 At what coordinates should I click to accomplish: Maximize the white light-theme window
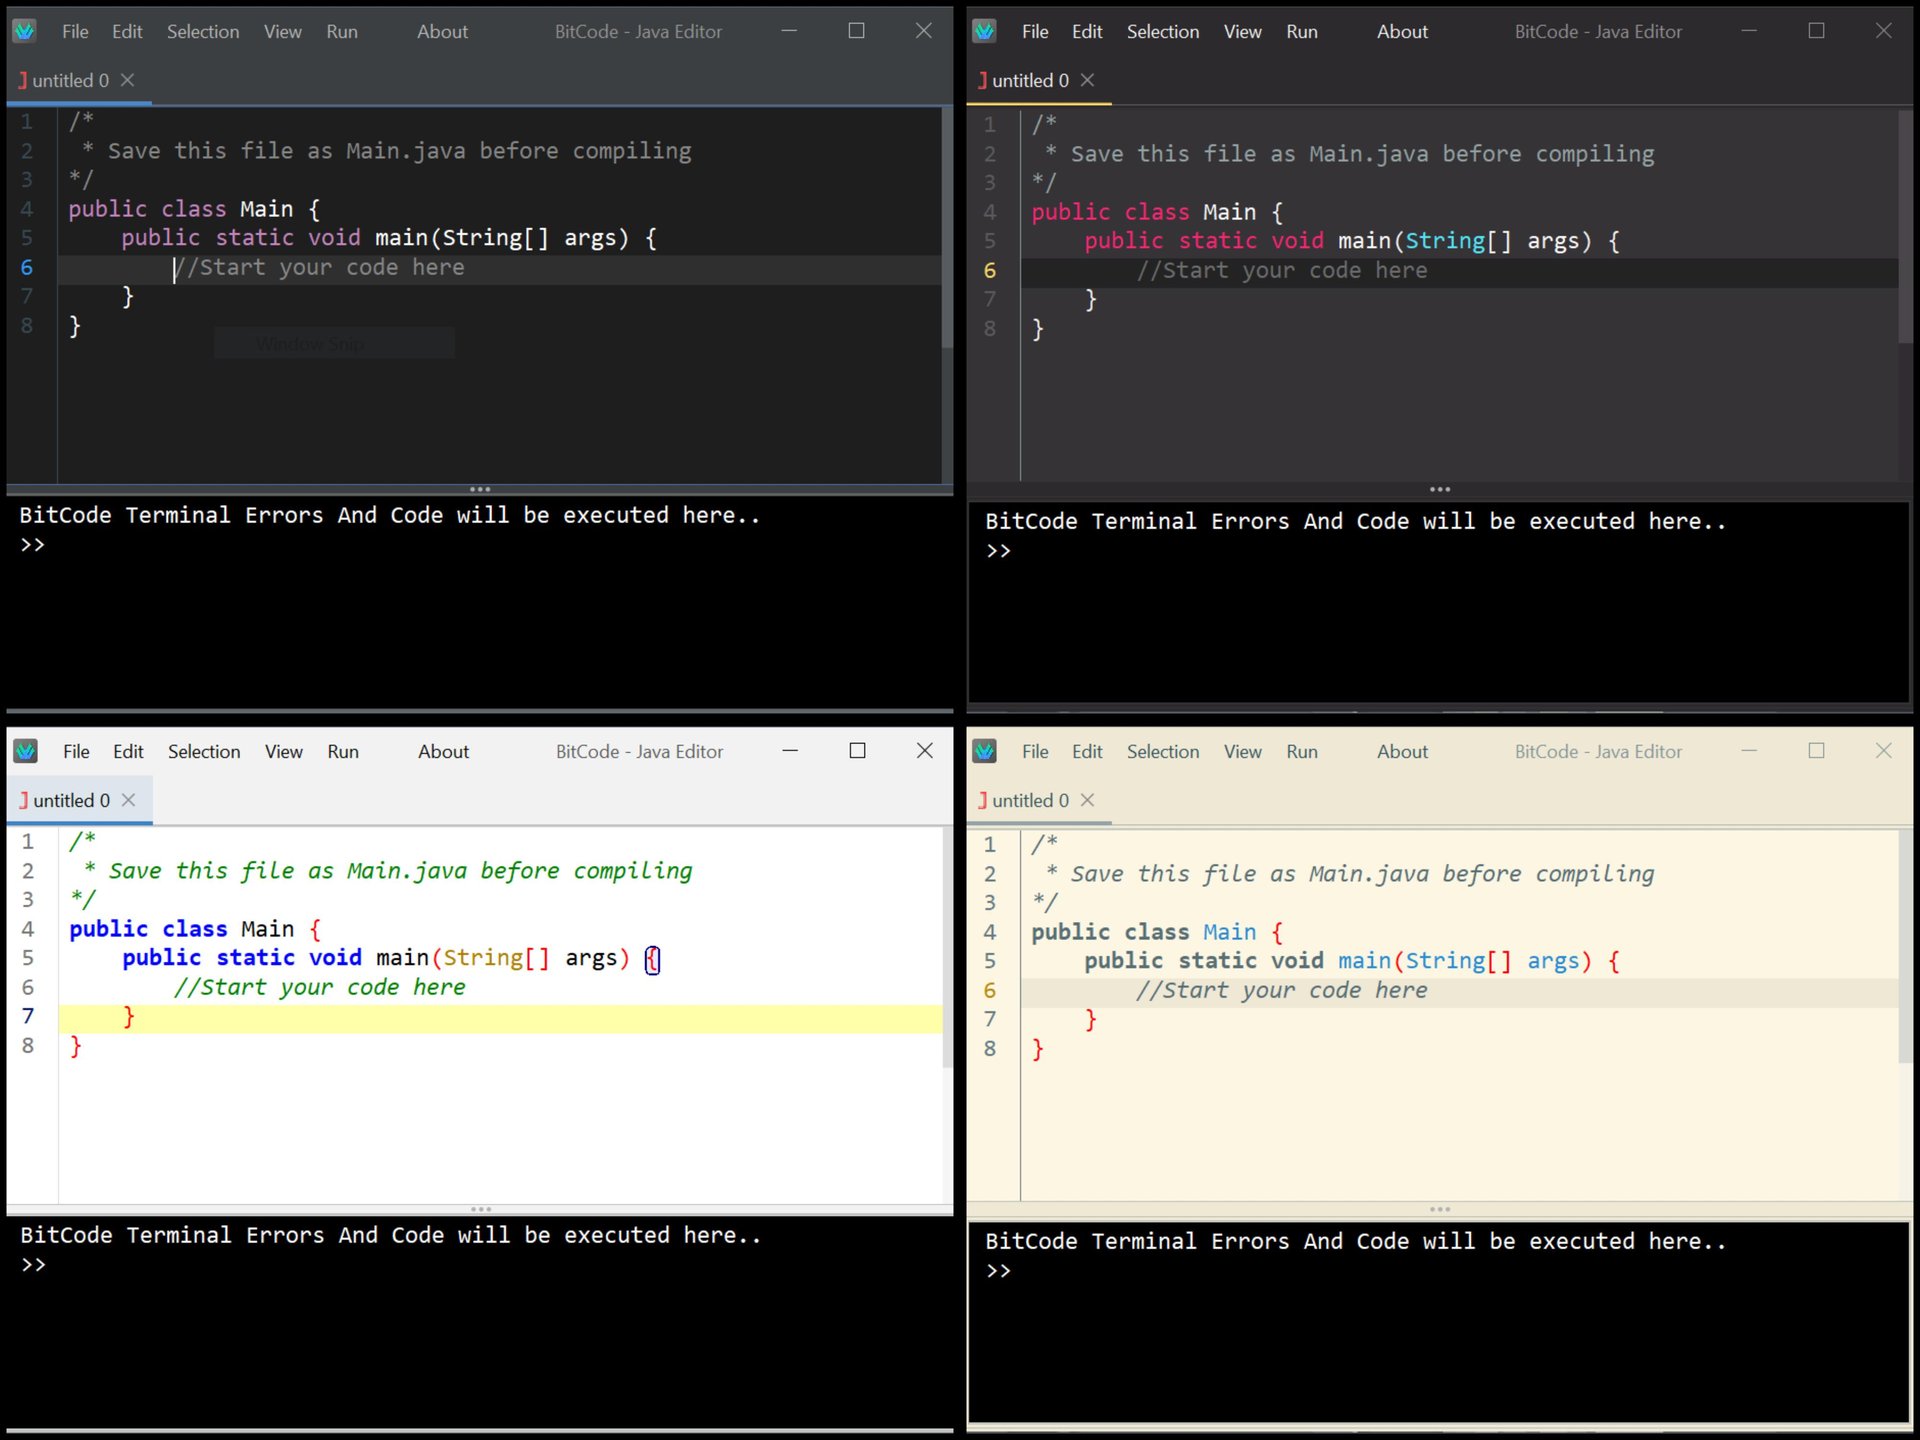click(857, 751)
